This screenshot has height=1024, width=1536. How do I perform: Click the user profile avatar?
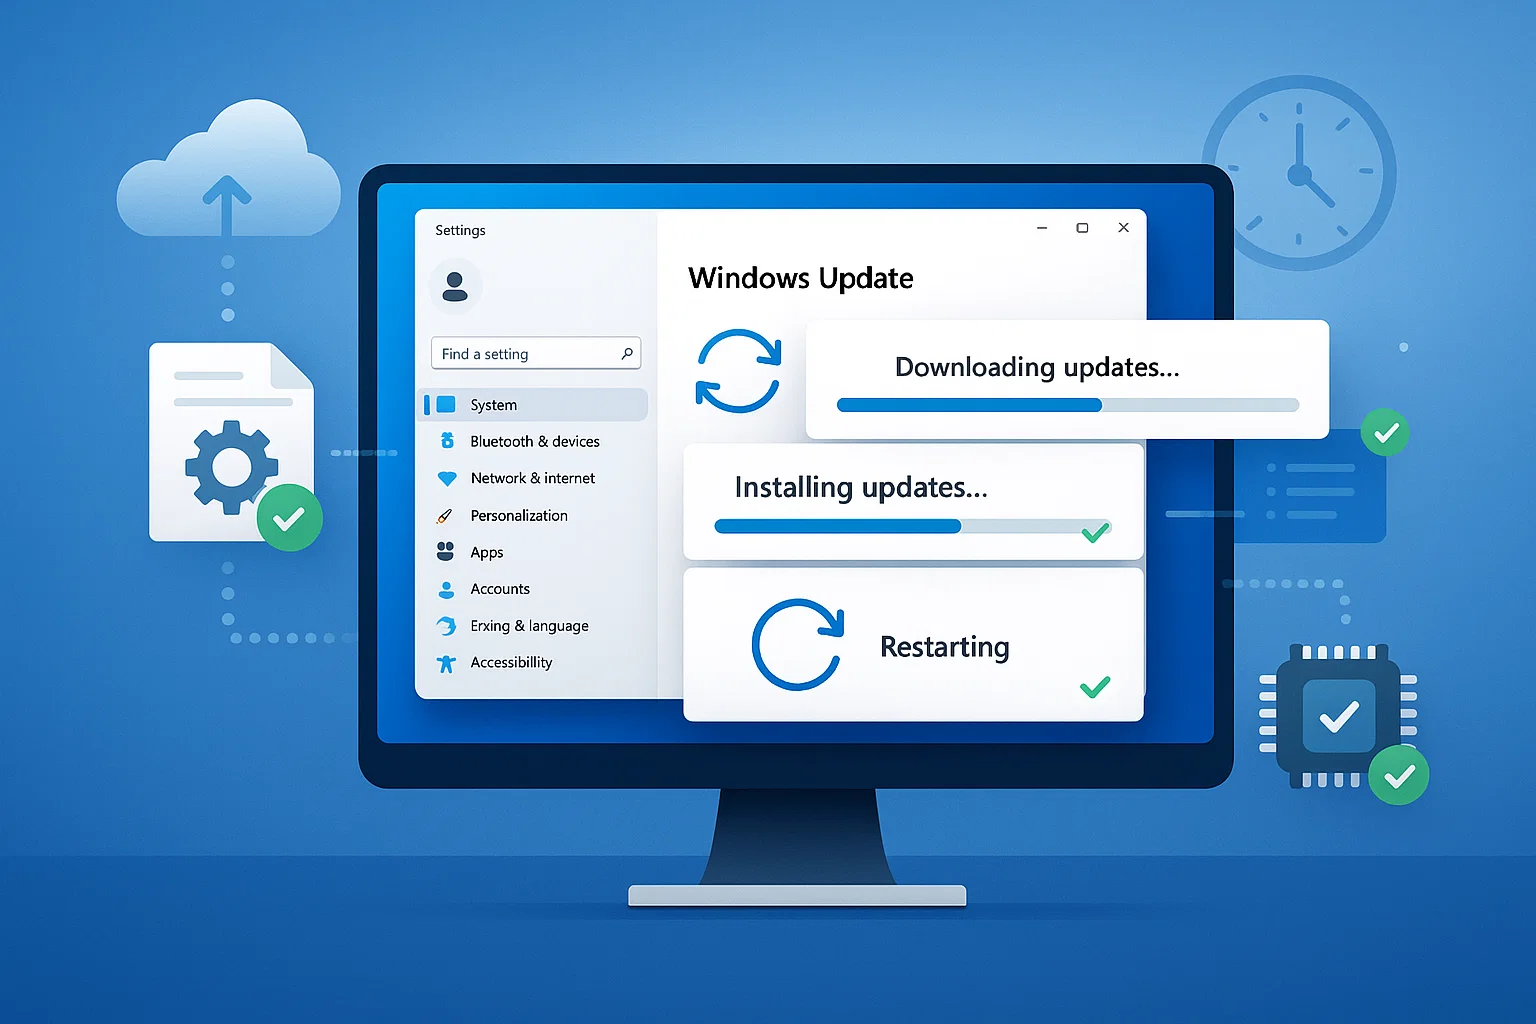[x=456, y=286]
